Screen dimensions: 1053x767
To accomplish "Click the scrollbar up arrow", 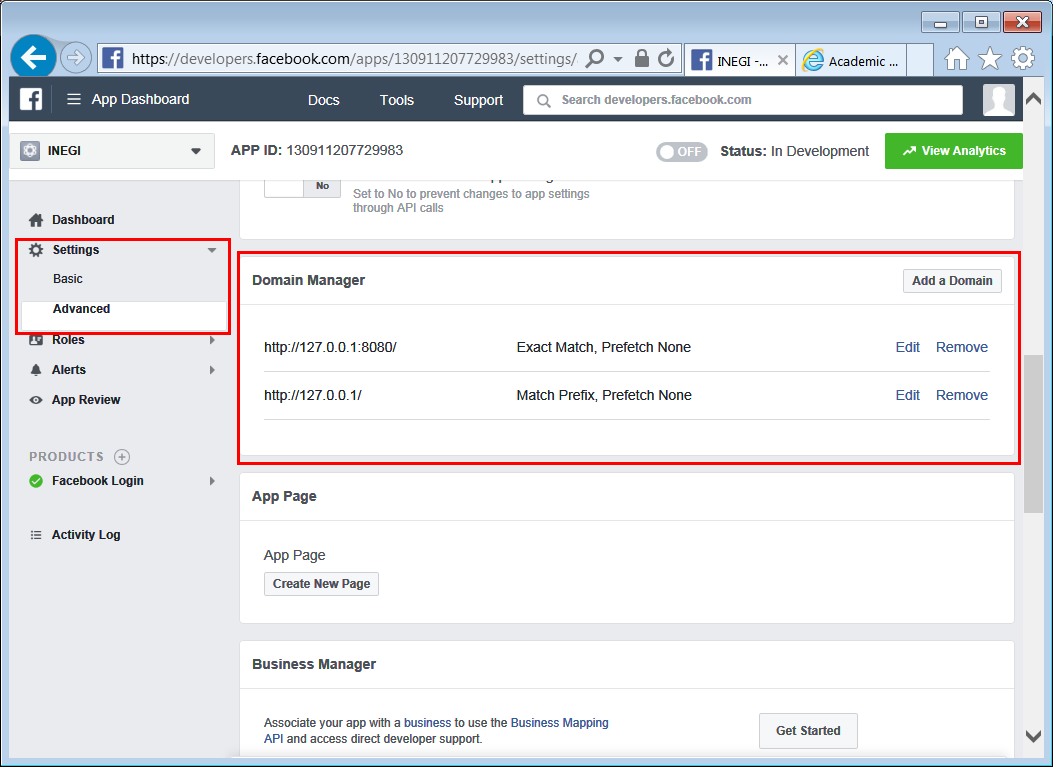I will click(1033, 99).
